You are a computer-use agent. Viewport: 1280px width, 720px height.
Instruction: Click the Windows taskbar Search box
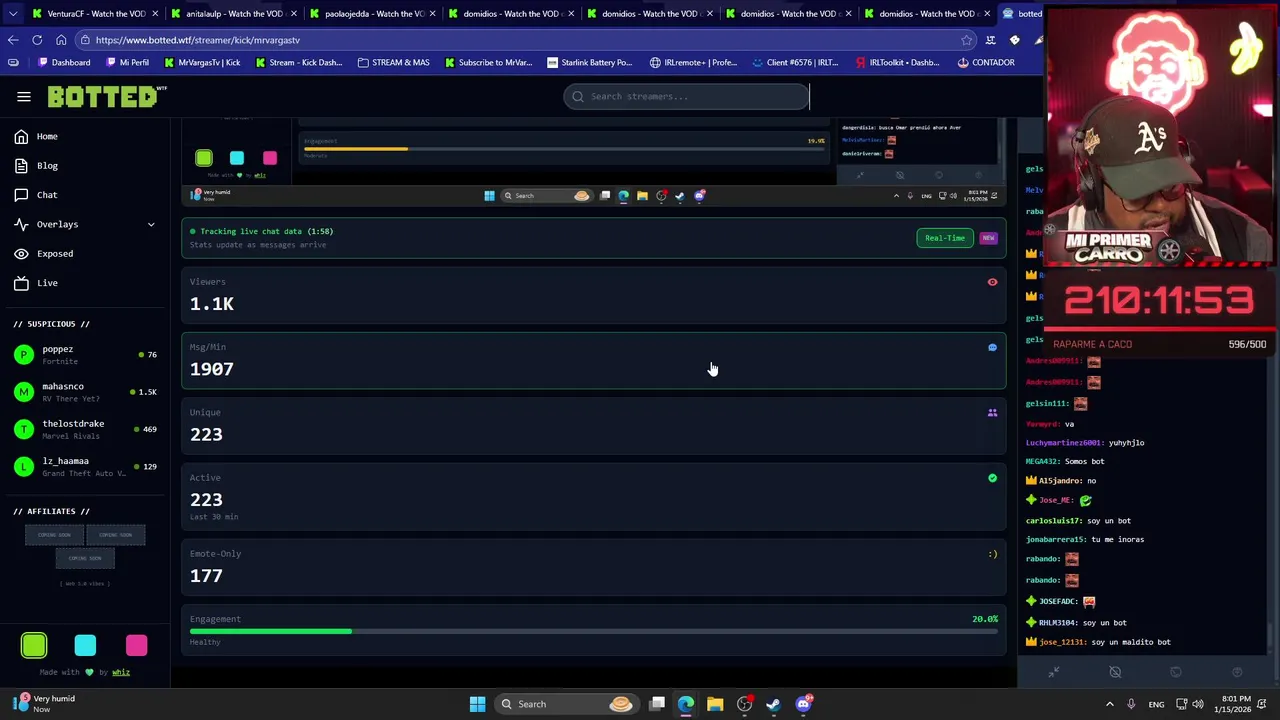[x=567, y=704]
